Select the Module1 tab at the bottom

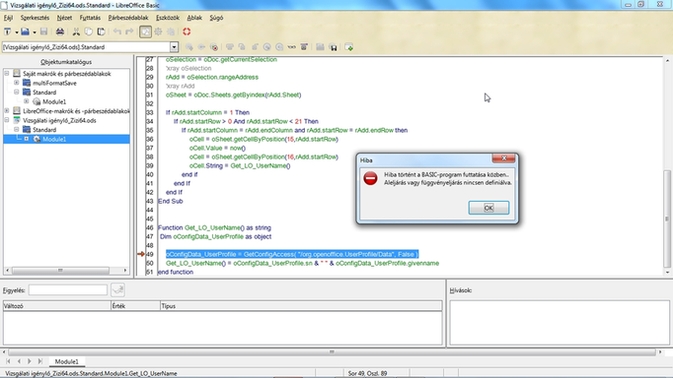(67, 362)
